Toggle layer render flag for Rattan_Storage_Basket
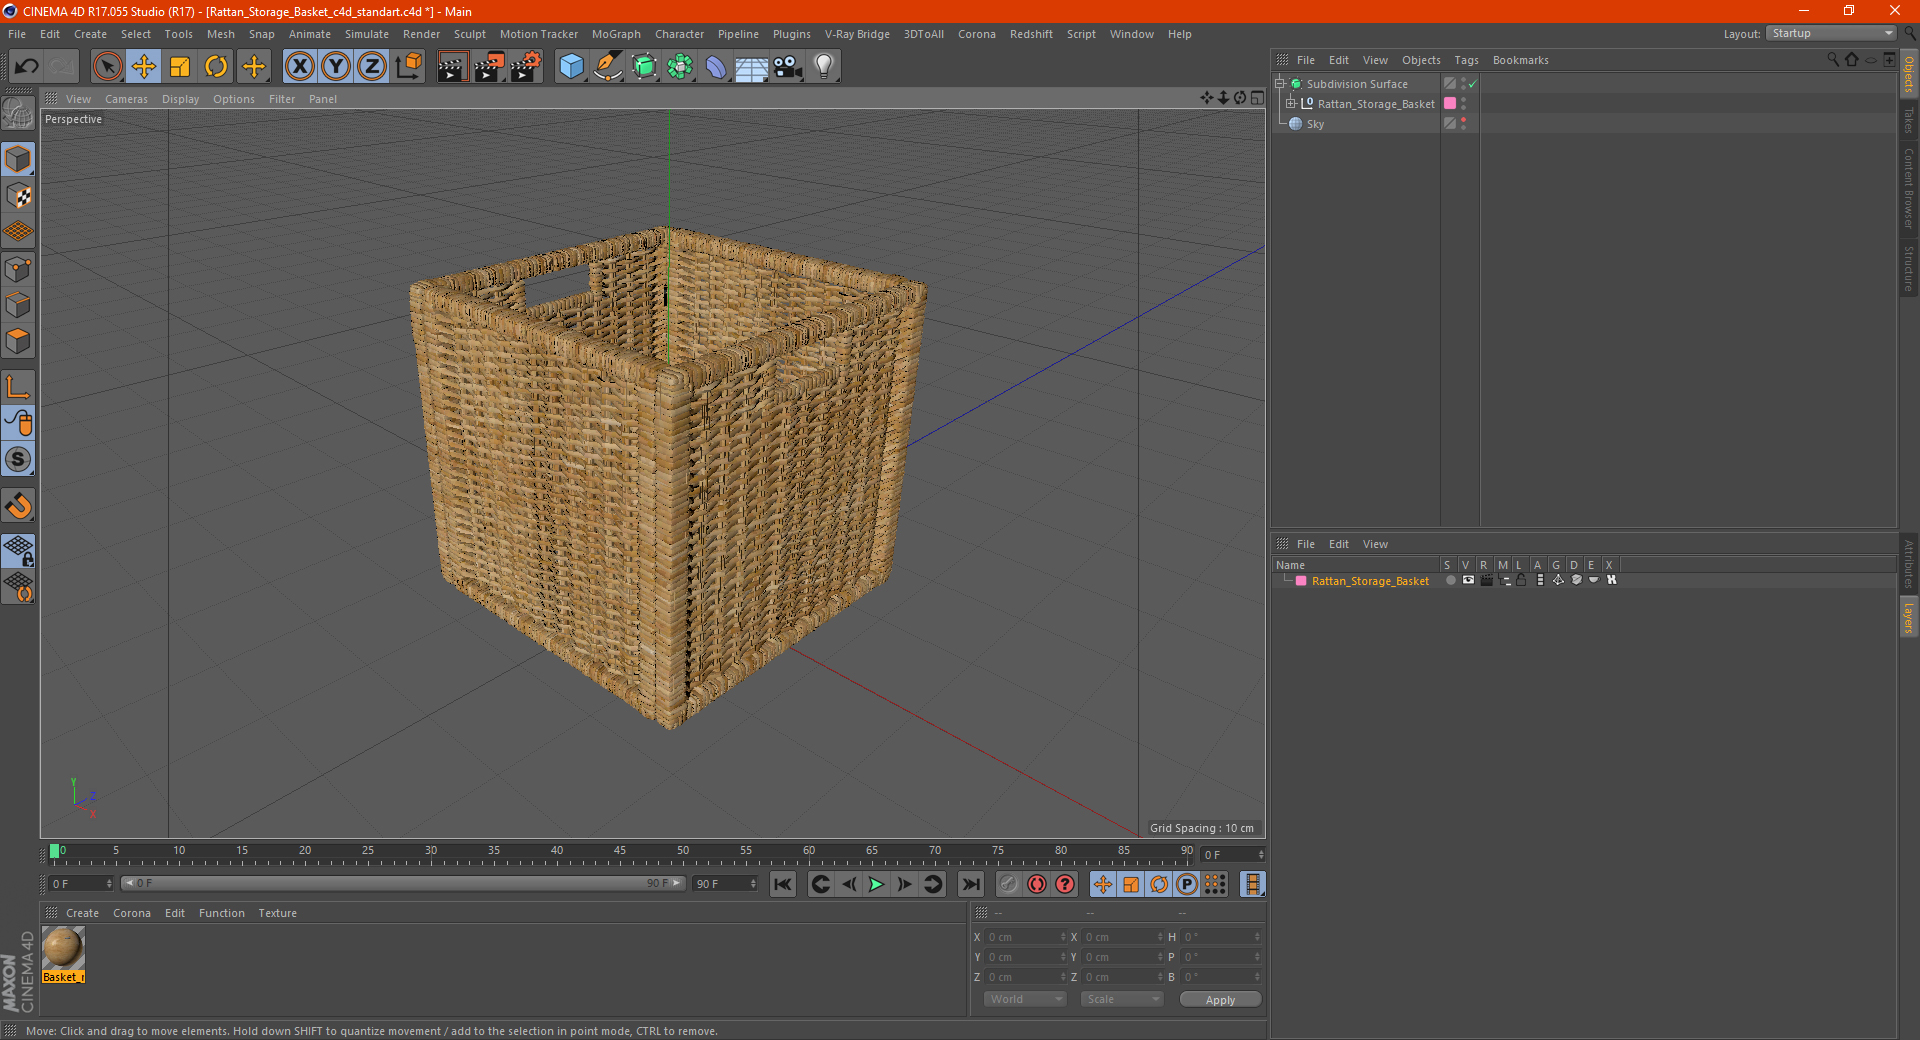1920x1040 pixels. point(1486,580)
